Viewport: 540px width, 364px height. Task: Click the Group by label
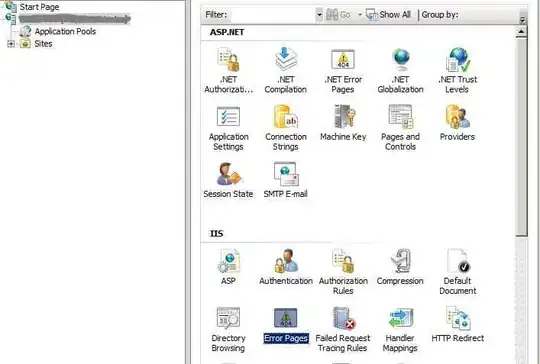click(x=440, y=15)
